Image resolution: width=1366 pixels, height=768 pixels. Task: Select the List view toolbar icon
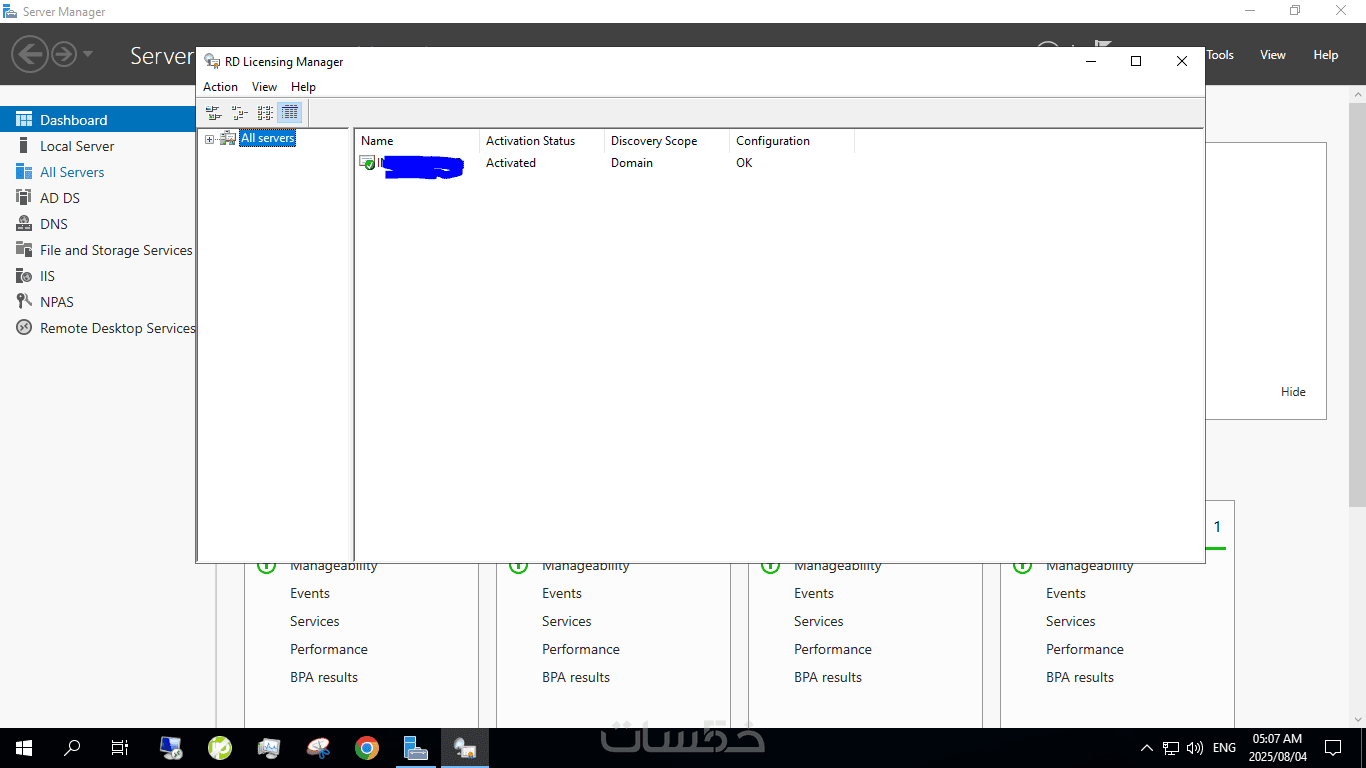pos(265,113)
